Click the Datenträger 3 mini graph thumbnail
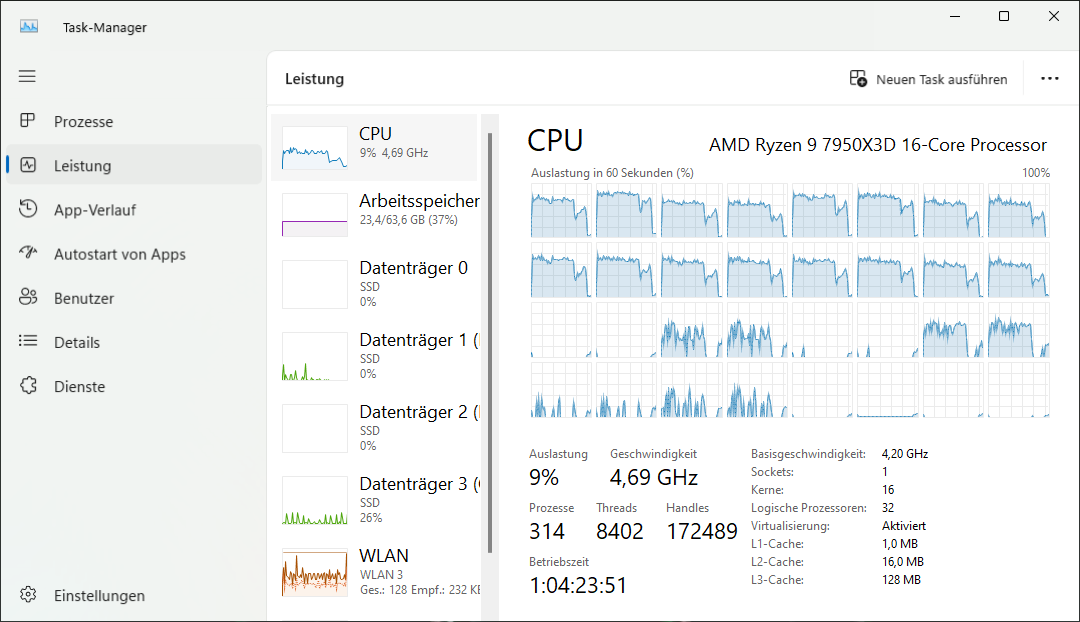 point(315,500)
